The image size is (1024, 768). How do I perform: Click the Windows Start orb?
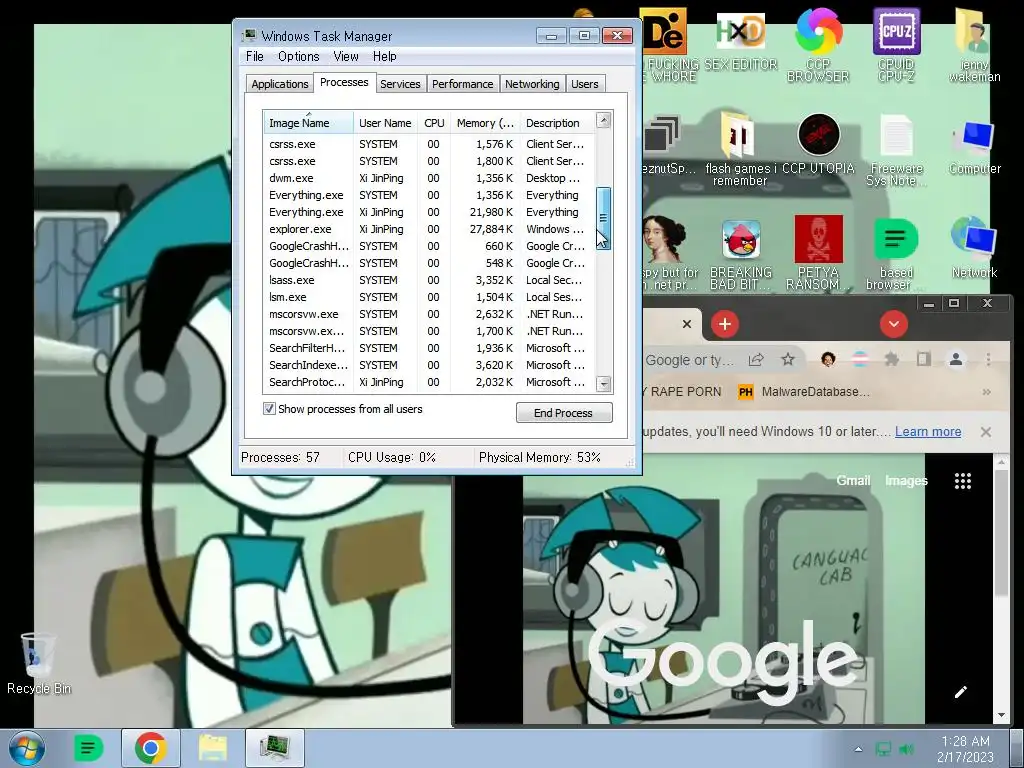tap(27, 748)
